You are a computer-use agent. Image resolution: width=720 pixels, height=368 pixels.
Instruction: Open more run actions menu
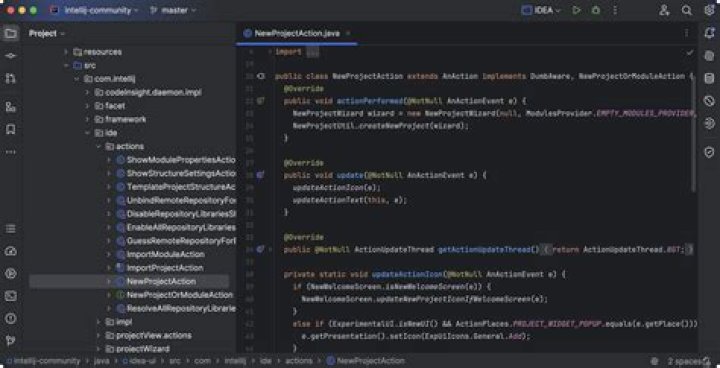615,10
